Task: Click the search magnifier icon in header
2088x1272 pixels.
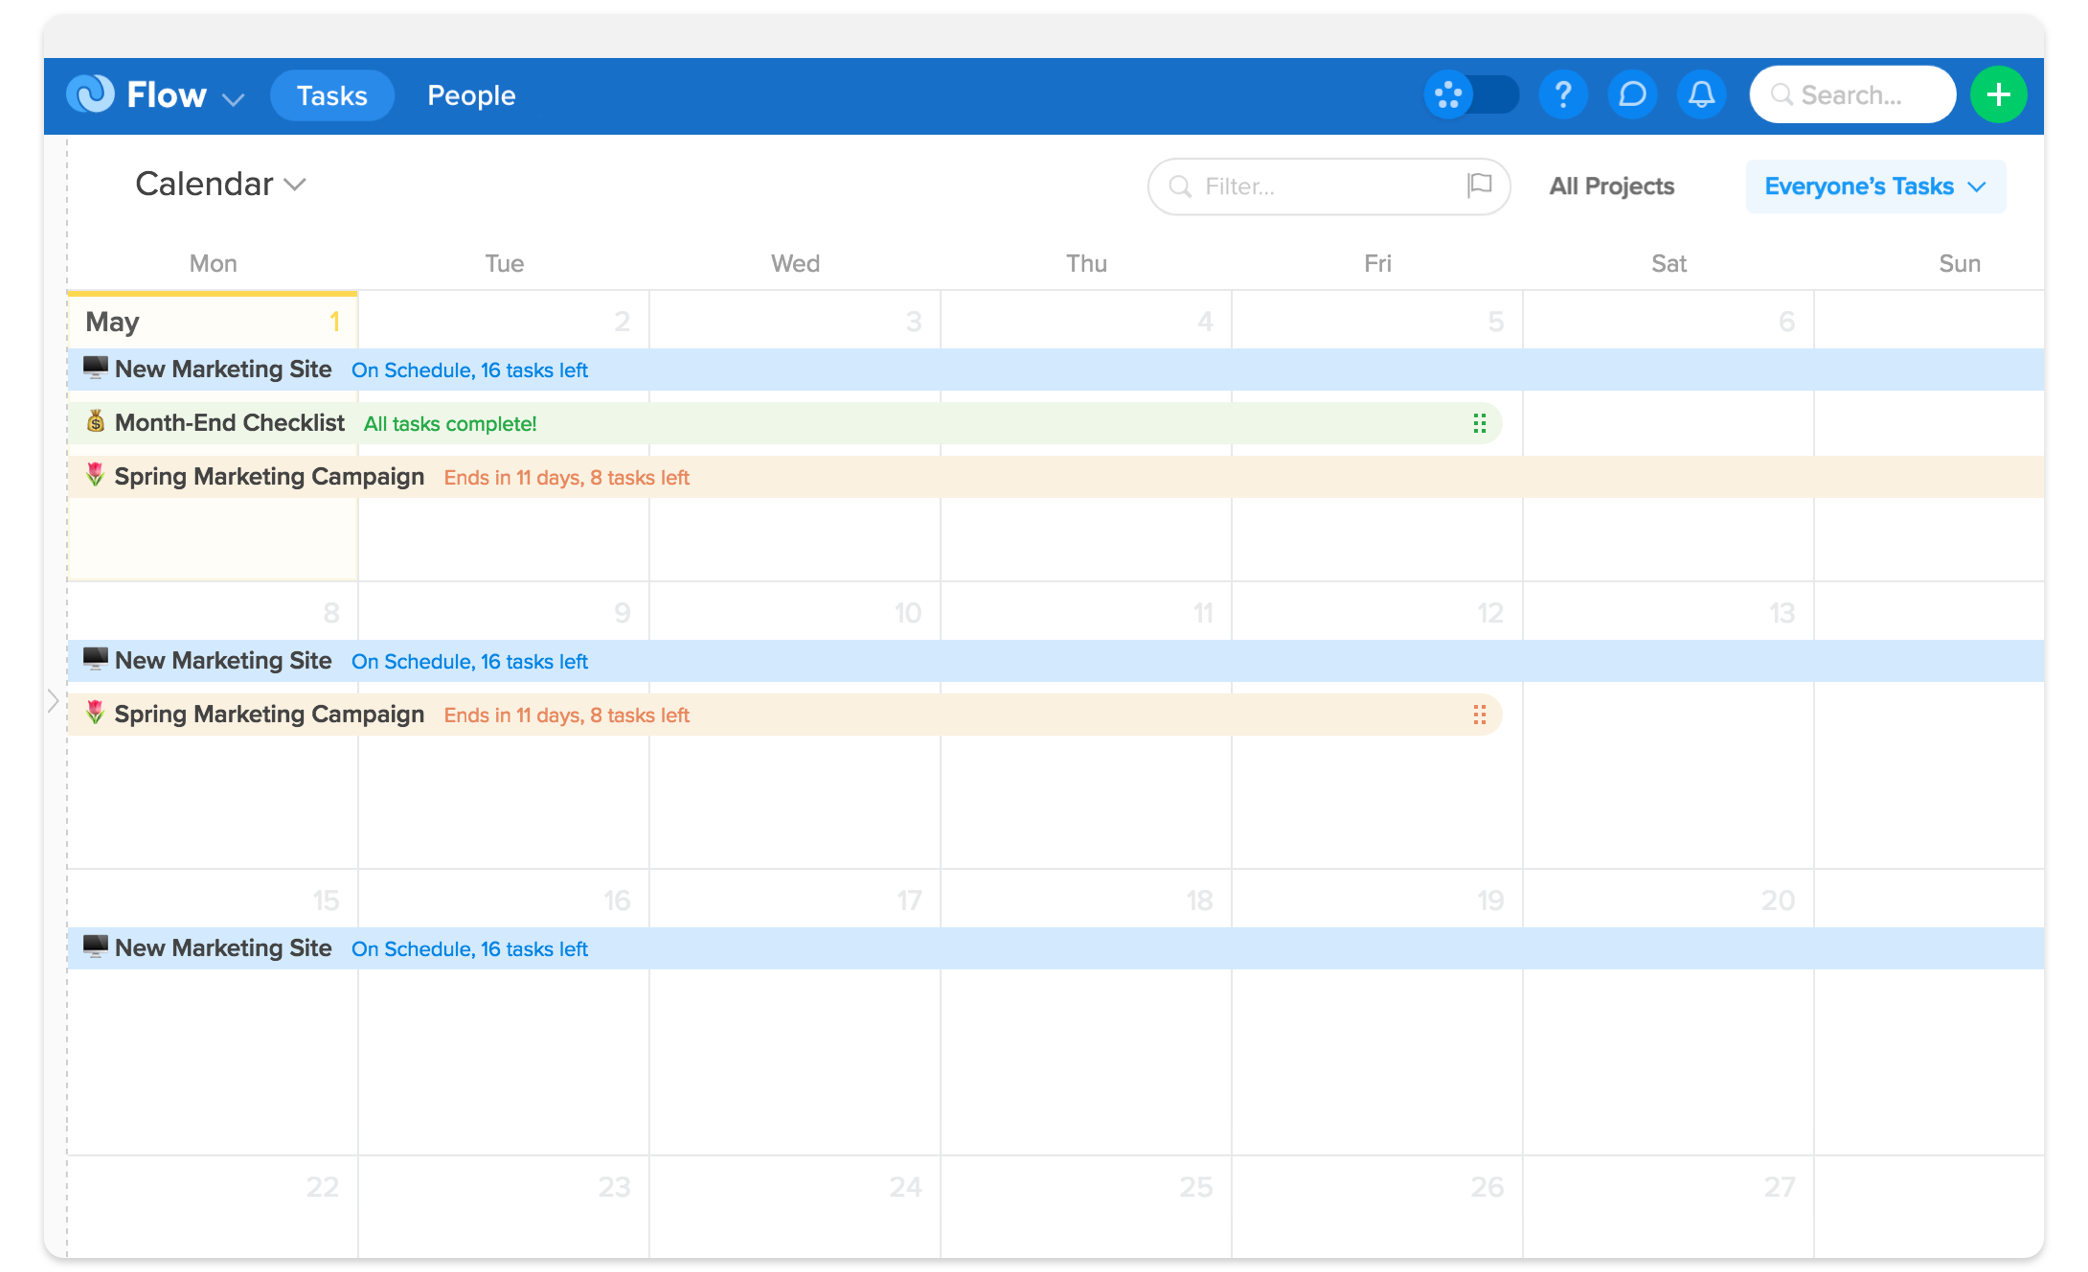Action: click(1781, 95)
